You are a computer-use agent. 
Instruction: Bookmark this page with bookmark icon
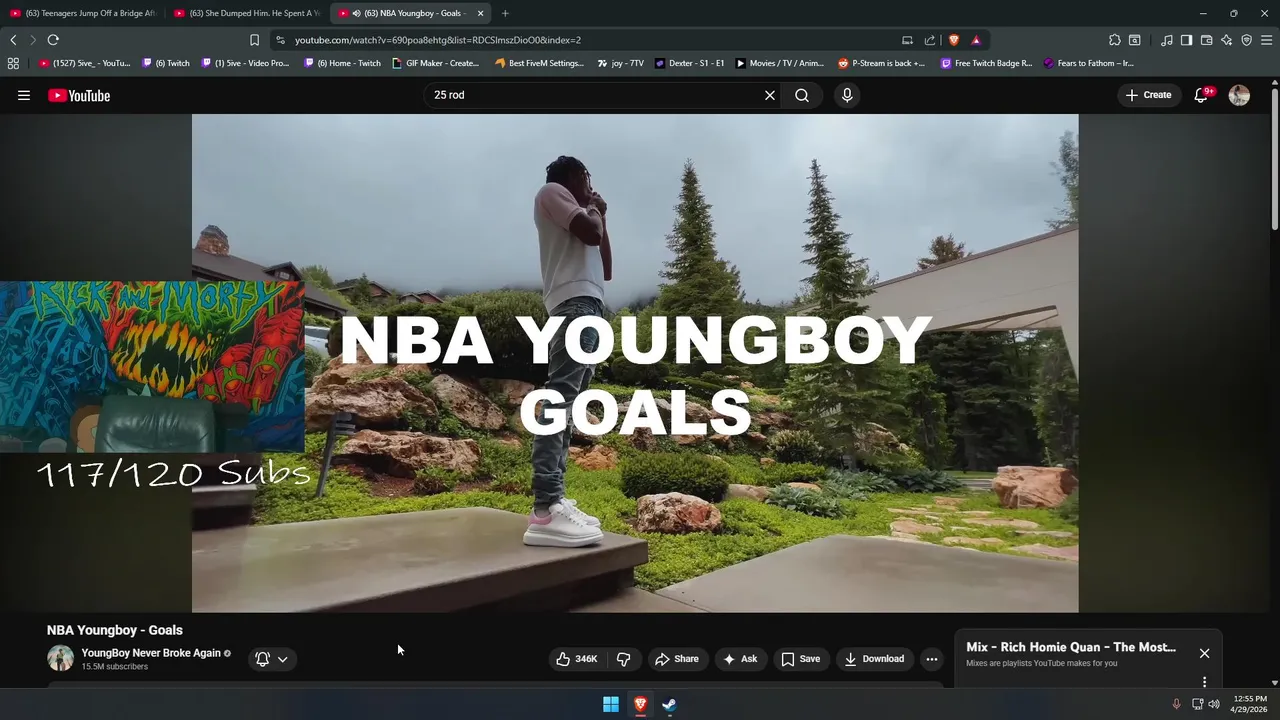[254, 40]
